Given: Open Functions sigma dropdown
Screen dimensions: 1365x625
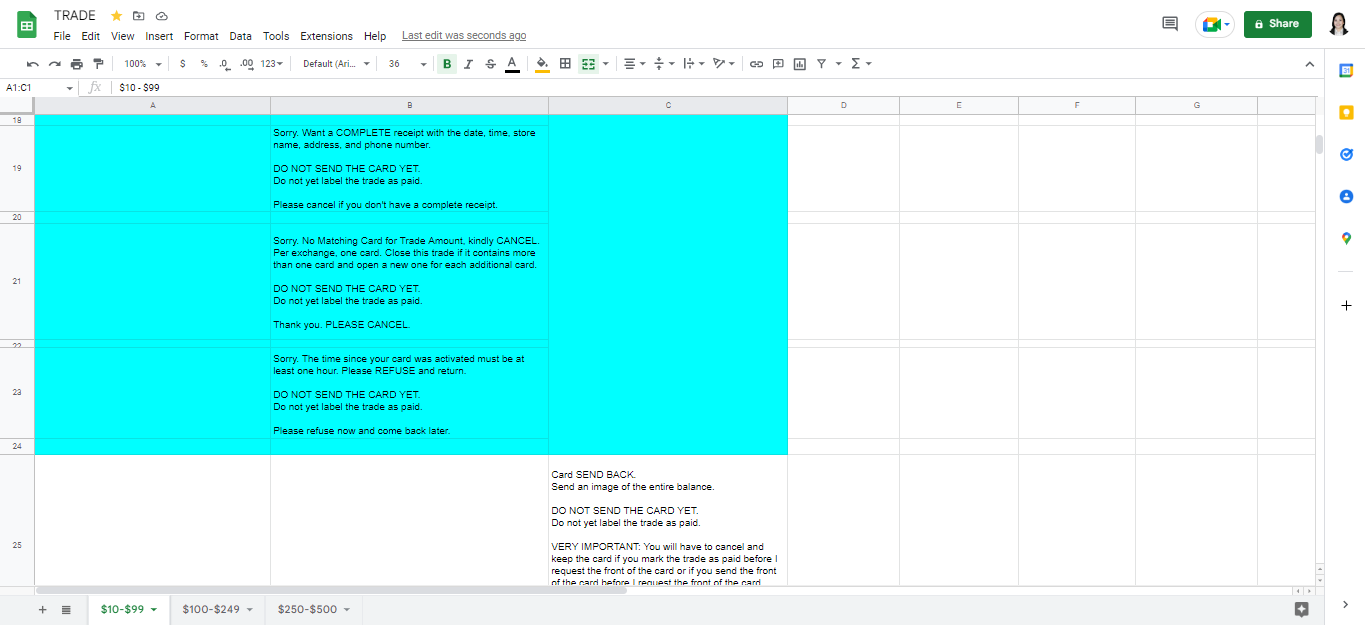Looking at the screenshot, I should click(861, 64).
